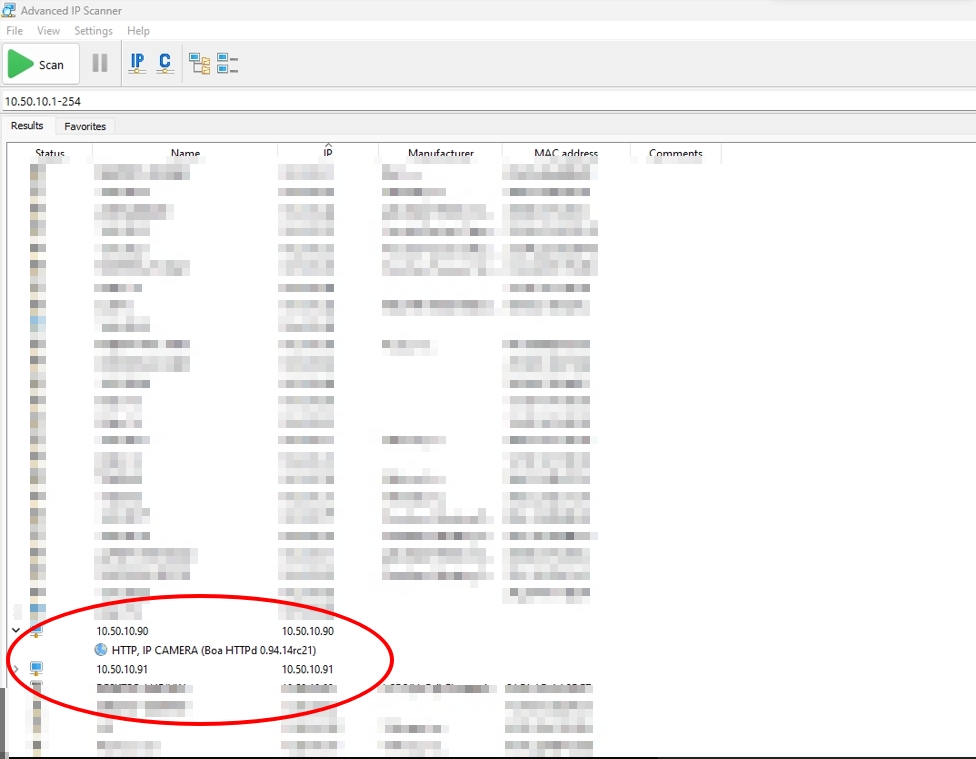Expand all results using toolbar tree icon
The image size is (976, 759).
pyautogui.click(x=200, y=64)
